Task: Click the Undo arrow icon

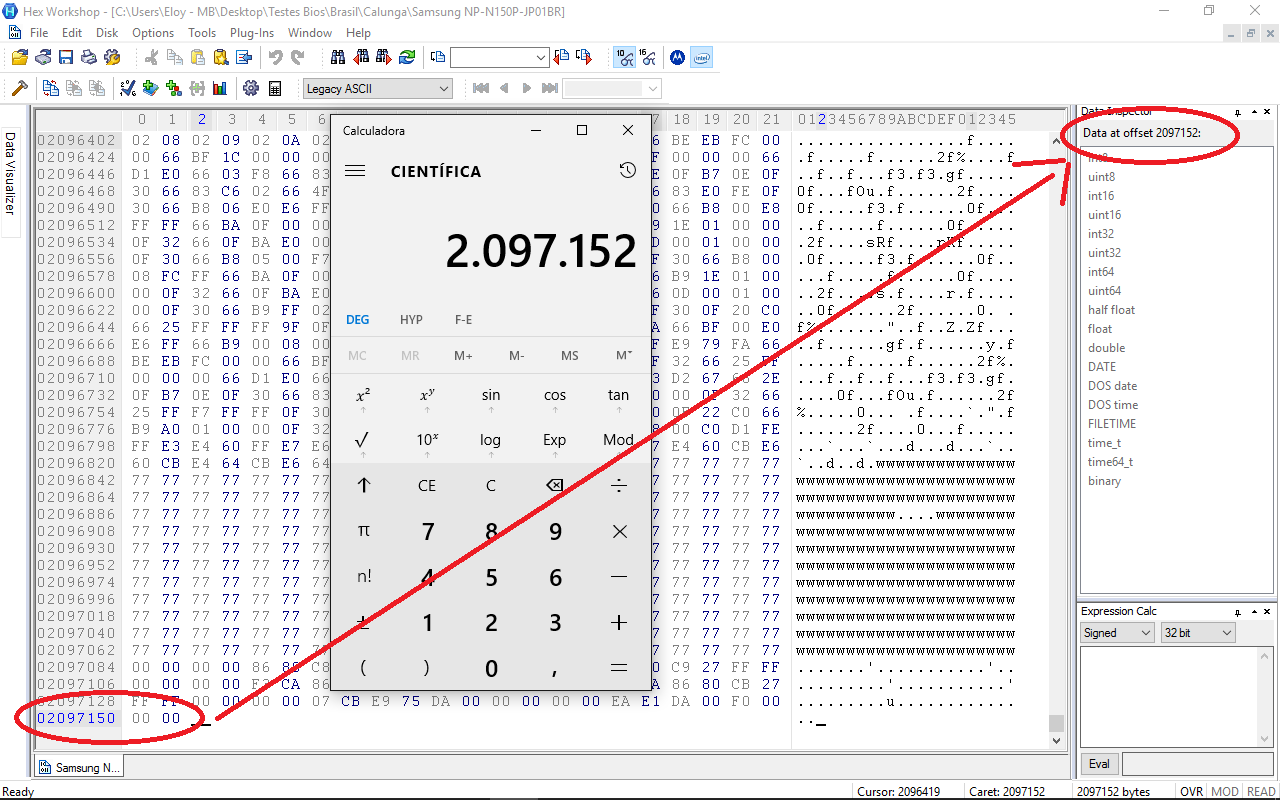Action: click(x=275, y=57)
